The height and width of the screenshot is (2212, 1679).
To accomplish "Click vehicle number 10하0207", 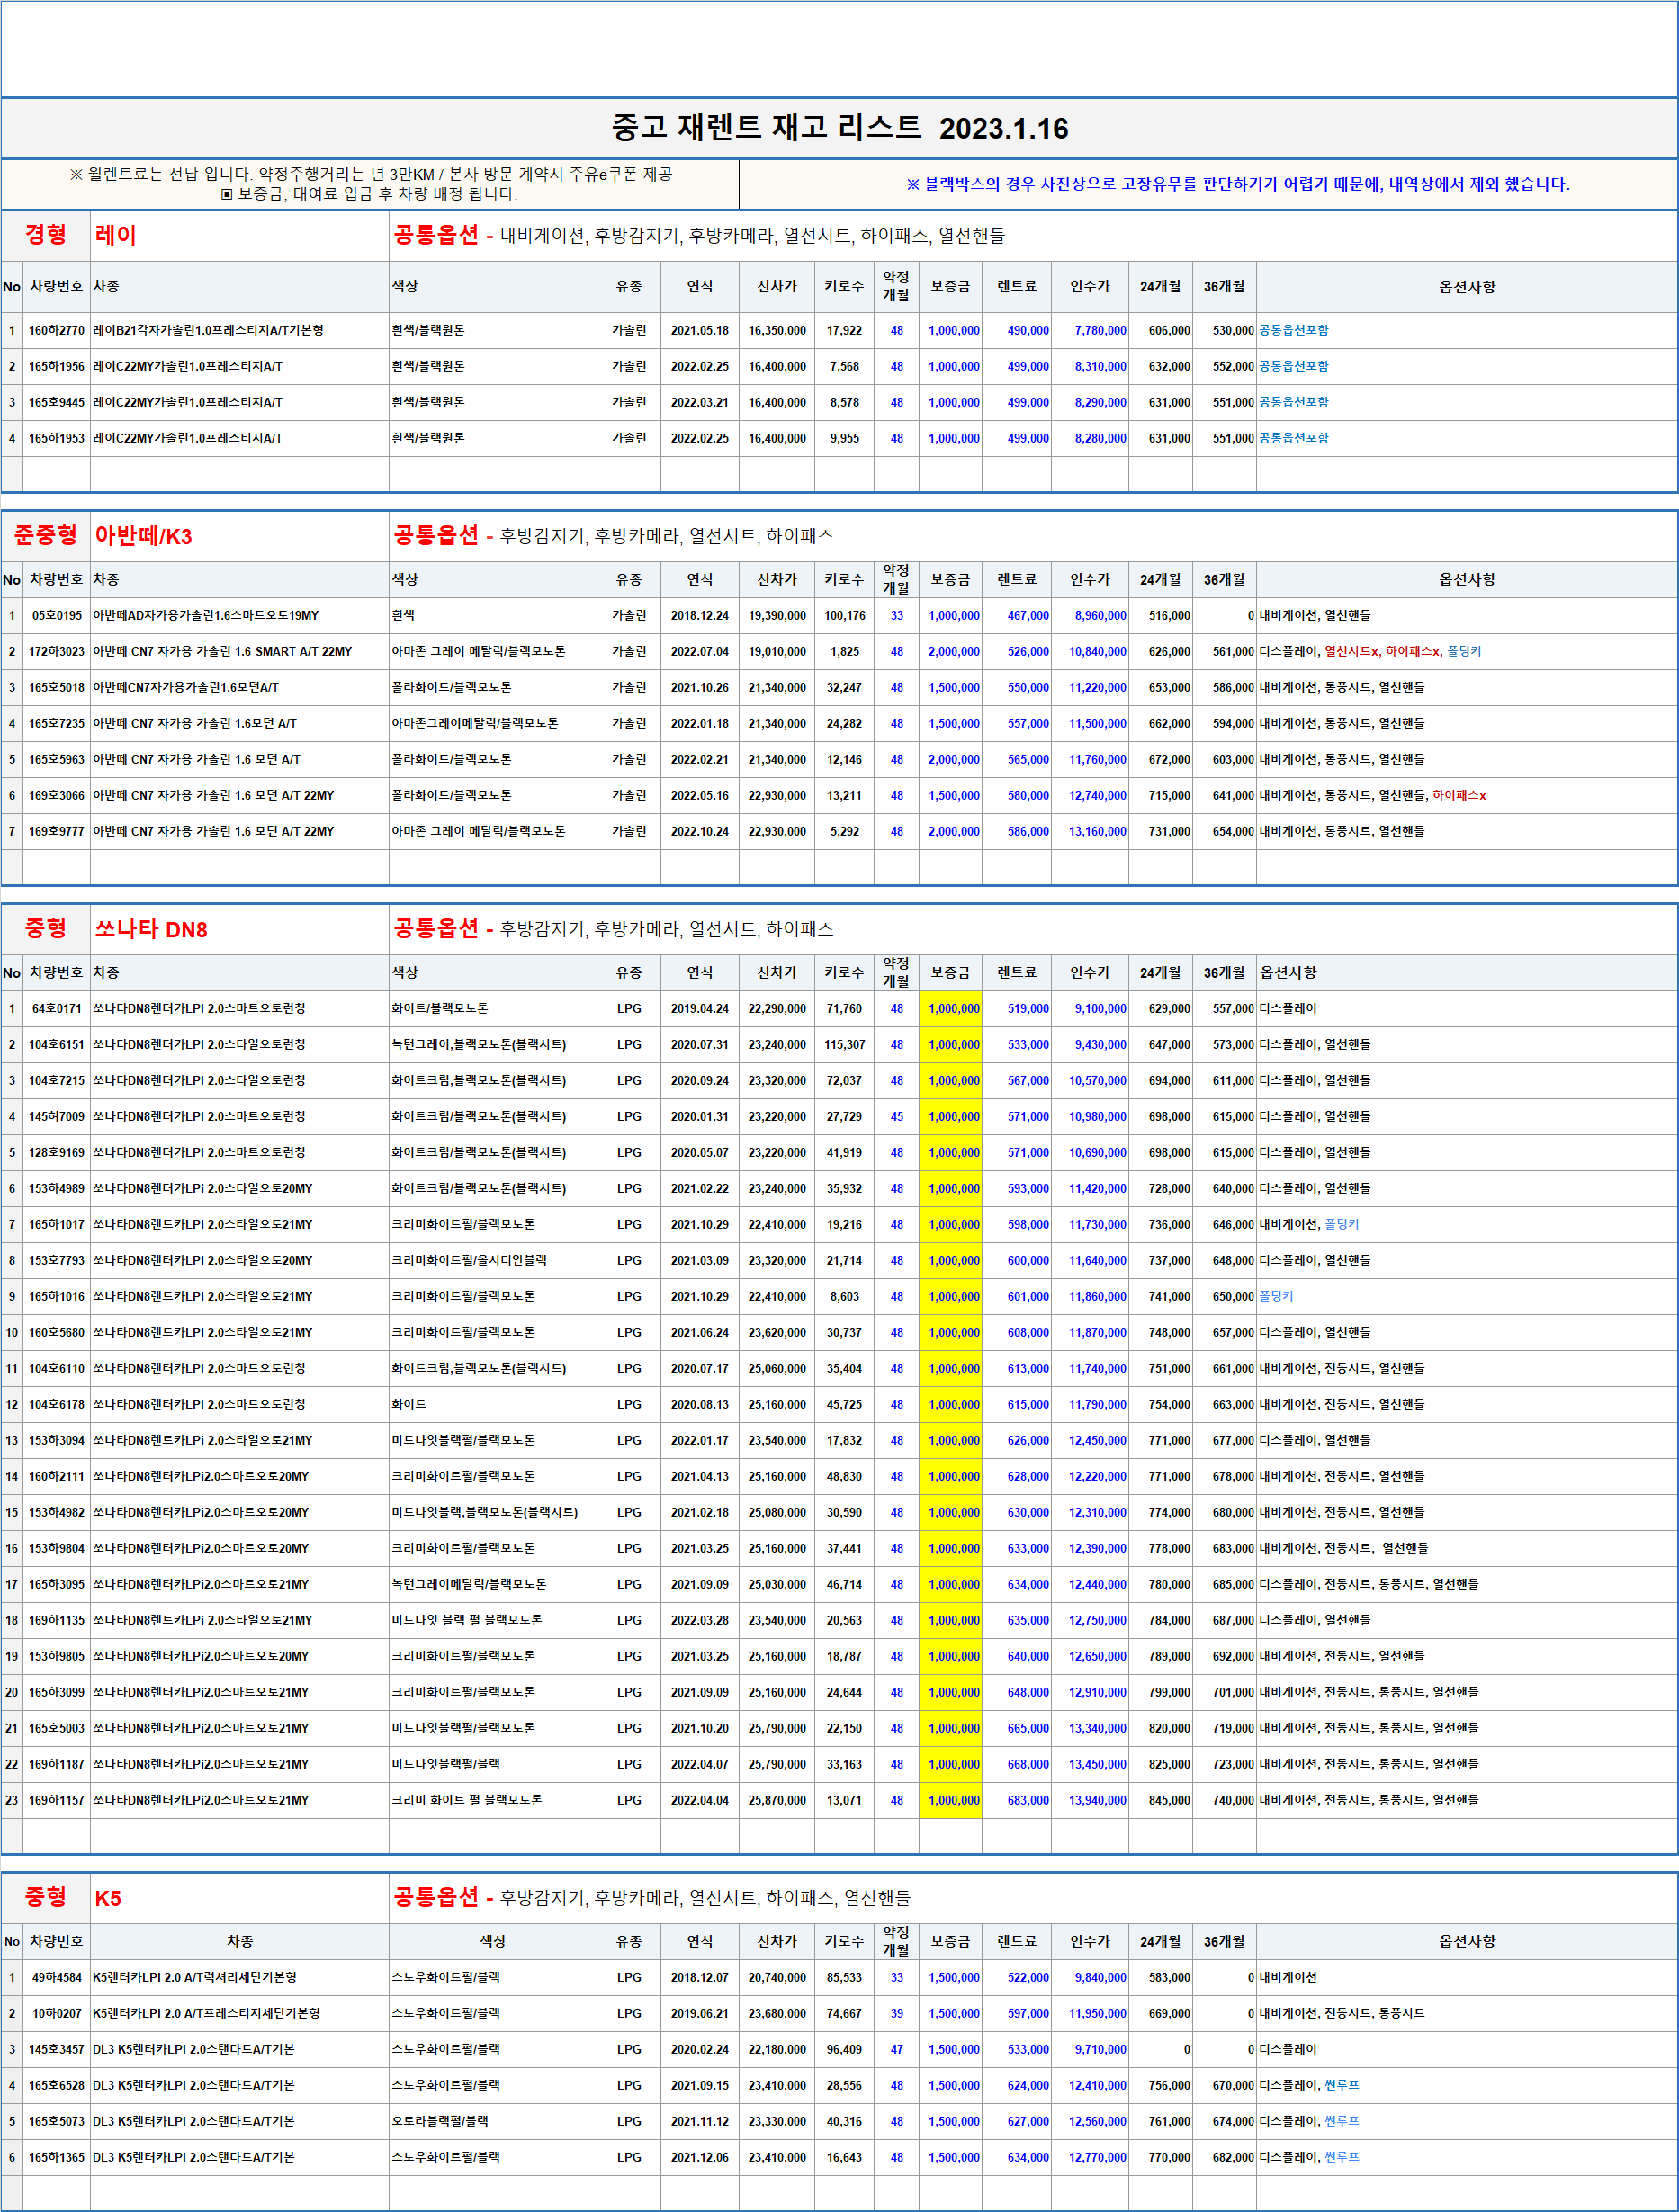I will (57, 2013).
